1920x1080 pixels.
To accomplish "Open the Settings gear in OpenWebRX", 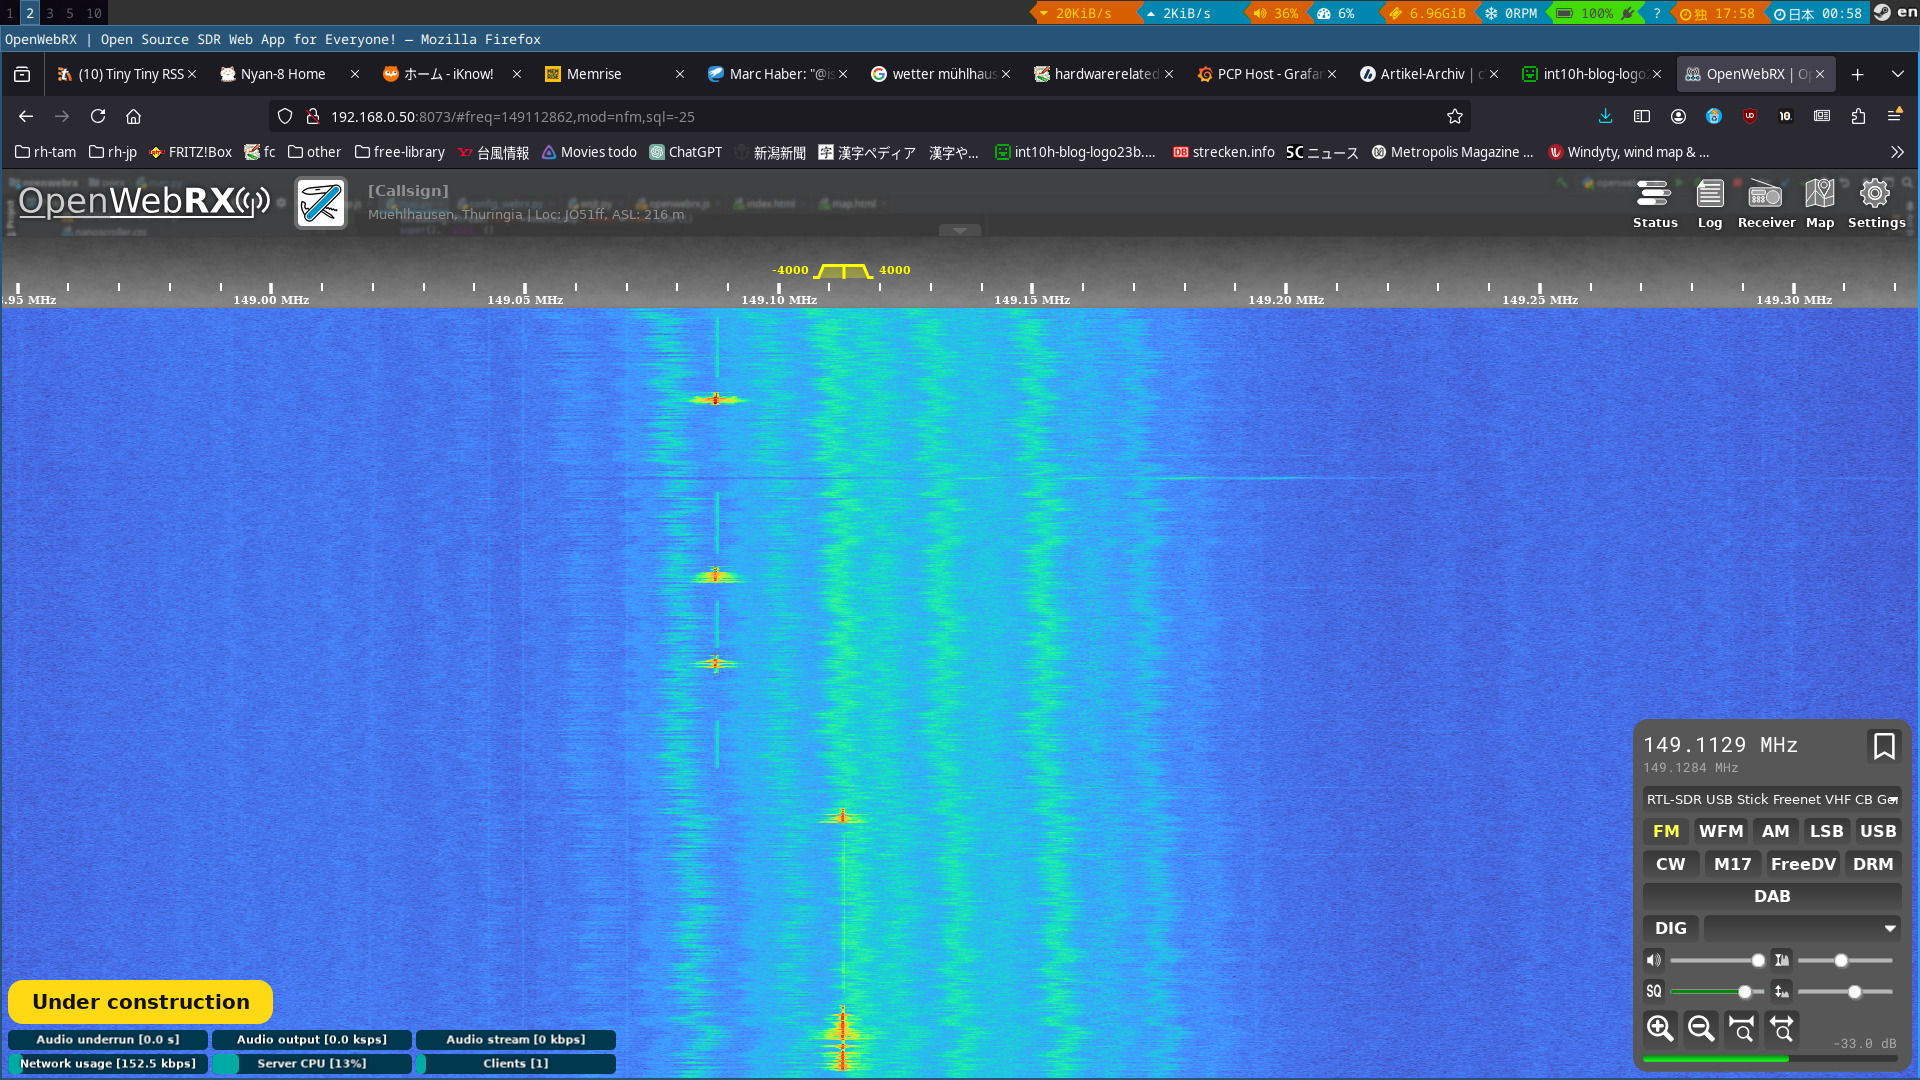I will tap(1876, 204).
